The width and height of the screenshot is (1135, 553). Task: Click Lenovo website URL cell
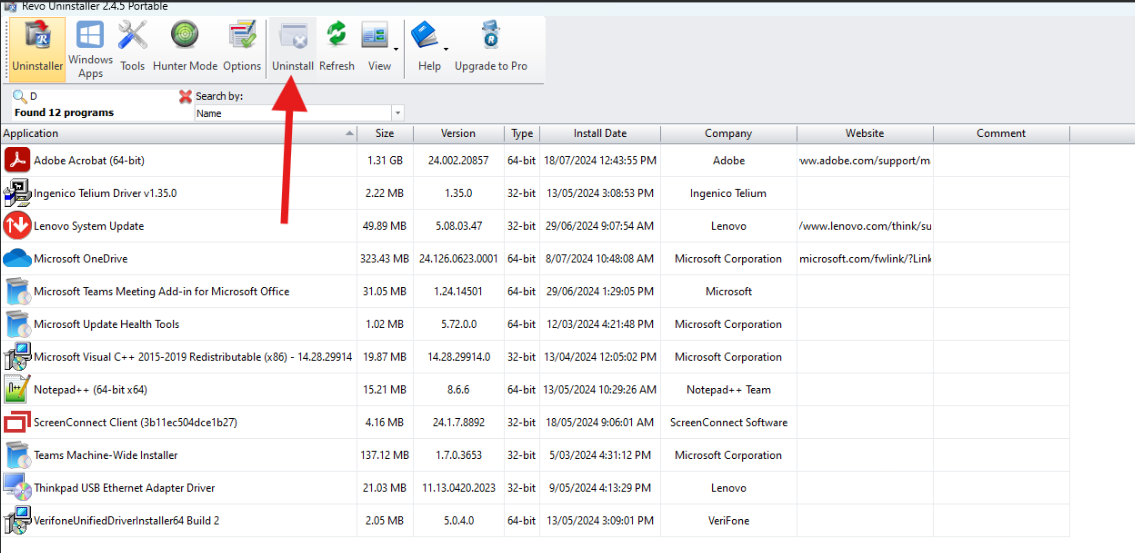tap(865, 226)
